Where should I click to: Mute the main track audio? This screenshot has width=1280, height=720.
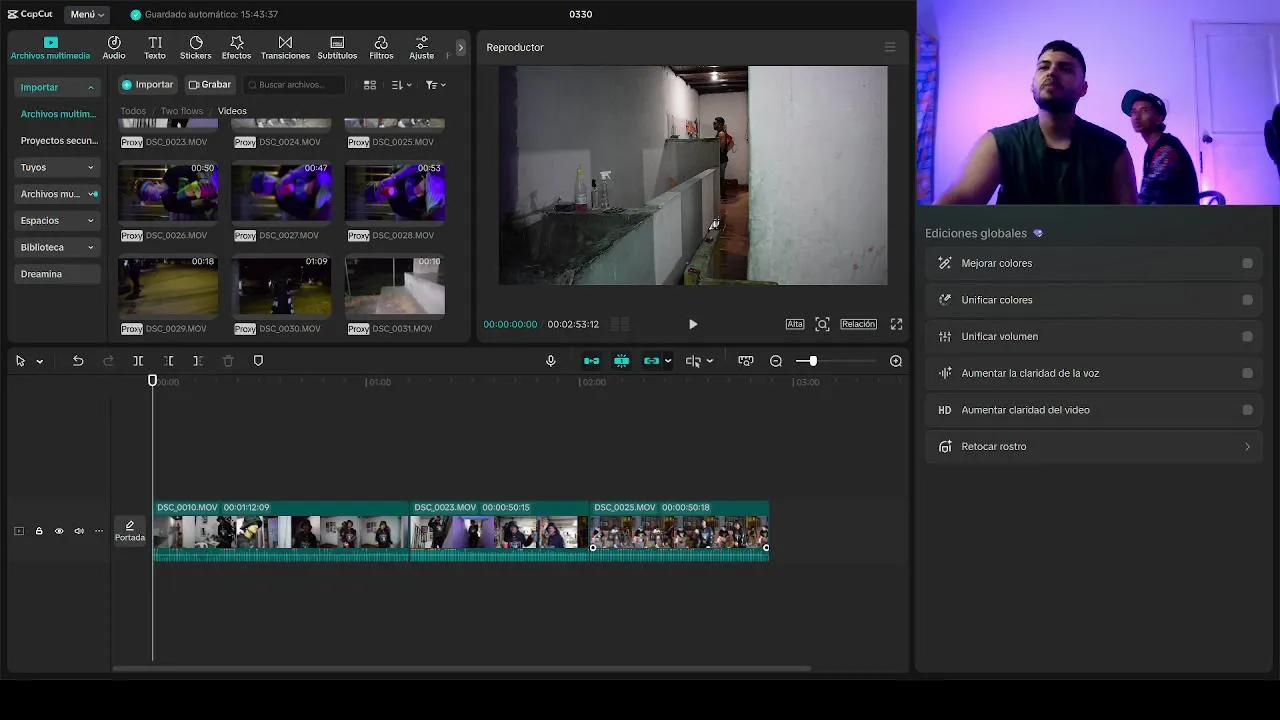(79, 531)
